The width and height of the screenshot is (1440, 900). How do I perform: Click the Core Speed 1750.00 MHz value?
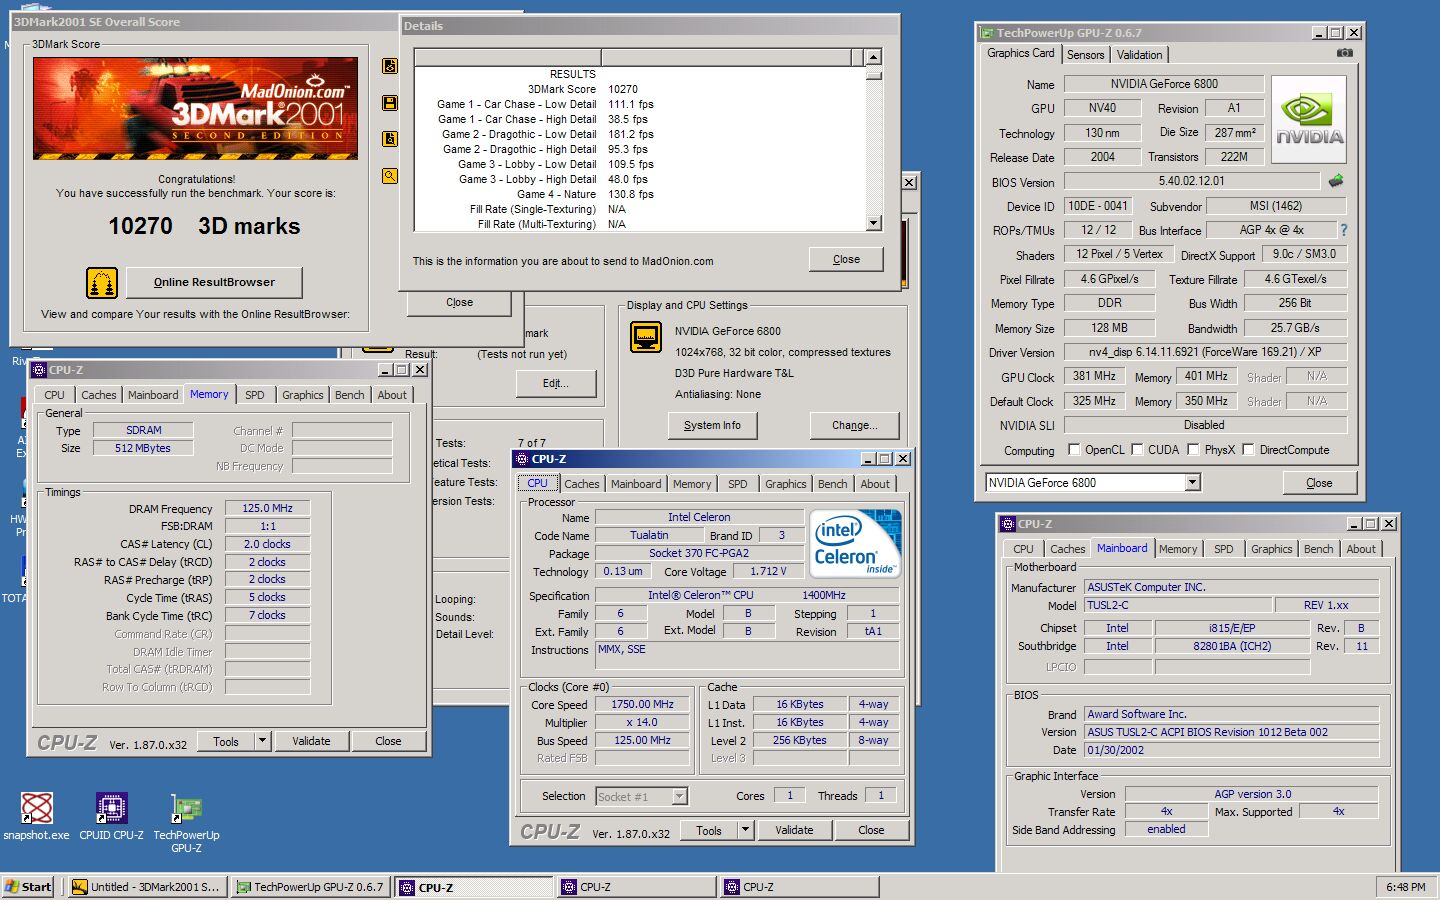(x=642, y=704)
